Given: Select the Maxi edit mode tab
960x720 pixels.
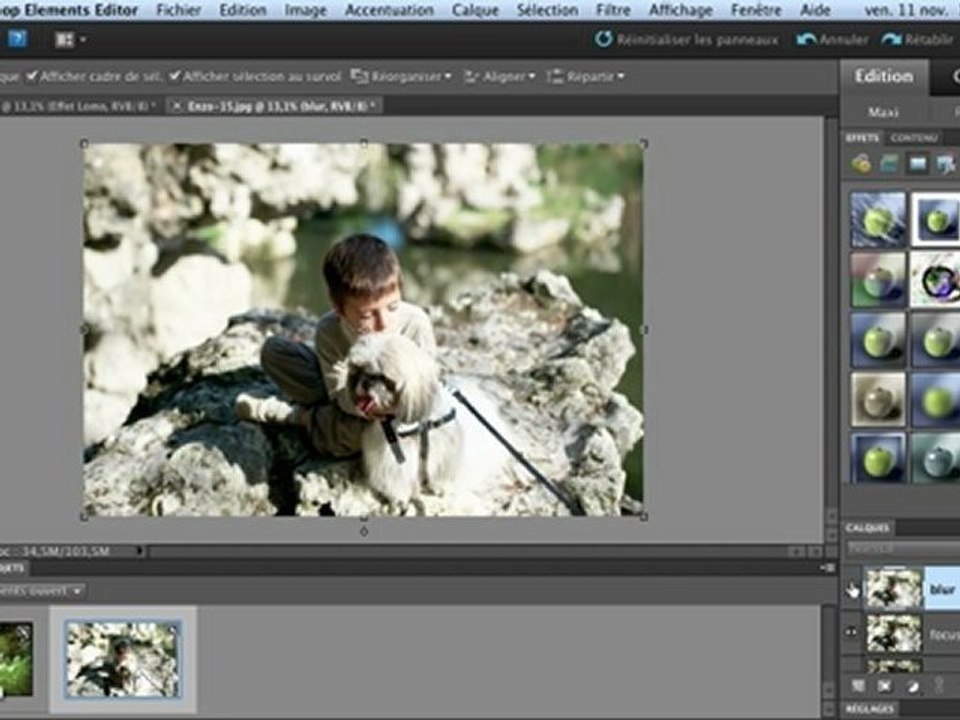Looking at the screenshot, I should (883, 112).
